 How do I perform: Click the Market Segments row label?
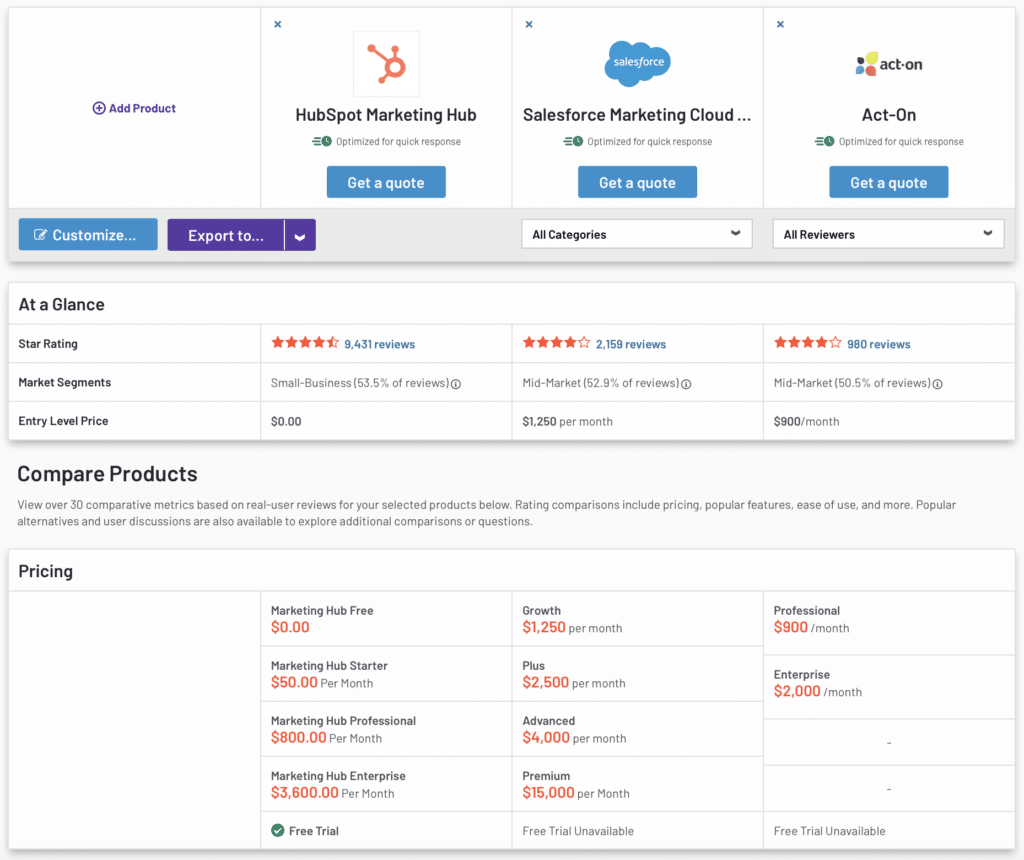(x=65, y=382)
